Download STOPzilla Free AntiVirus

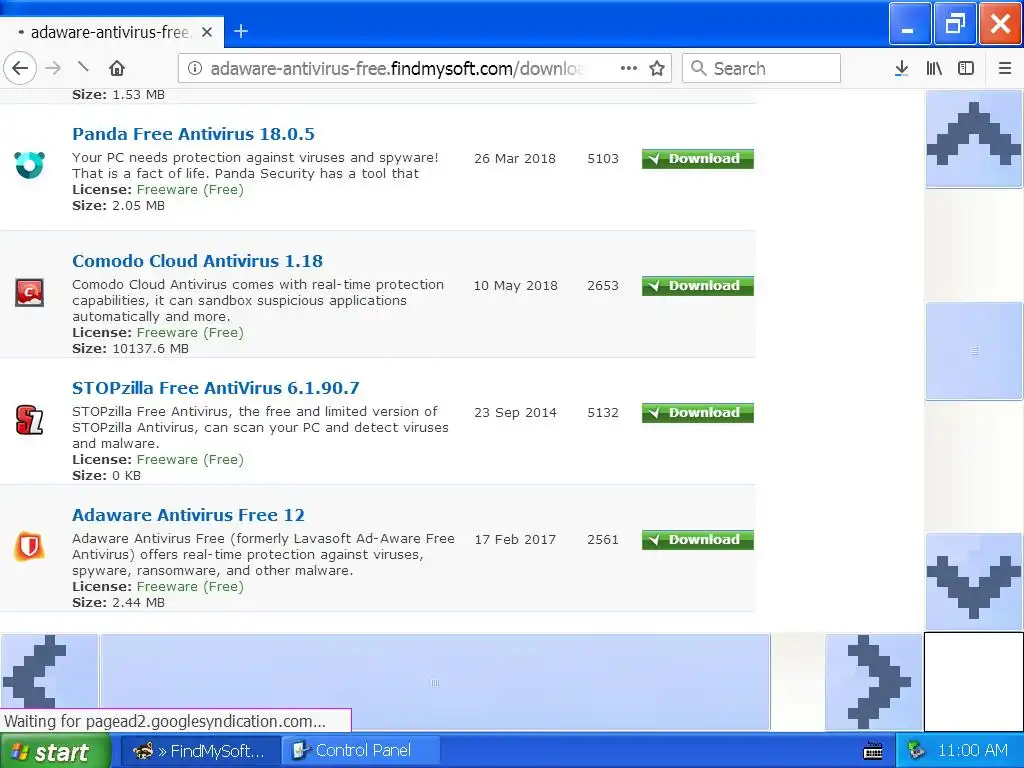pos(697,413)
